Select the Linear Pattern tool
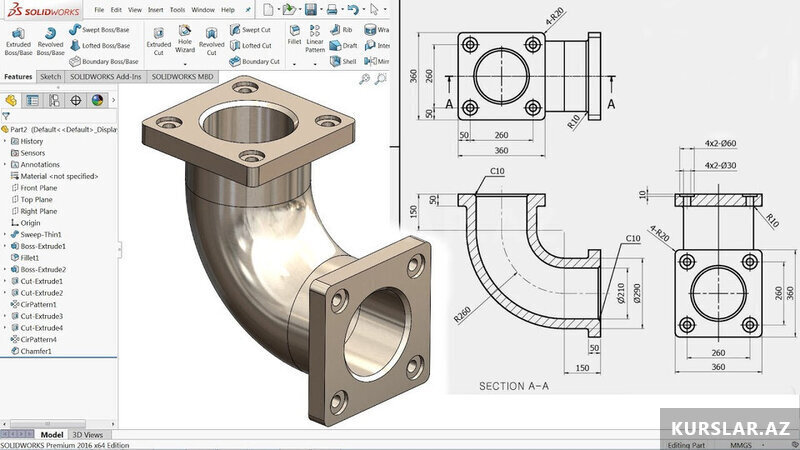 pyautogui.click(x=315, y=39)
